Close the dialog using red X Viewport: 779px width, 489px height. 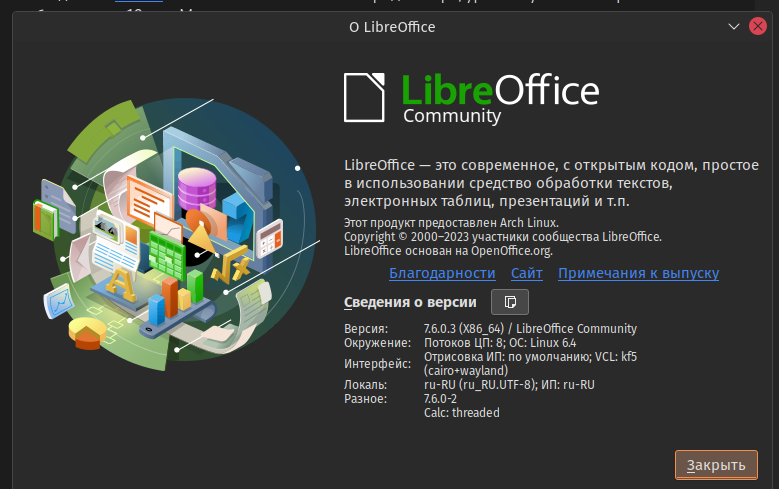click(758, 26)
